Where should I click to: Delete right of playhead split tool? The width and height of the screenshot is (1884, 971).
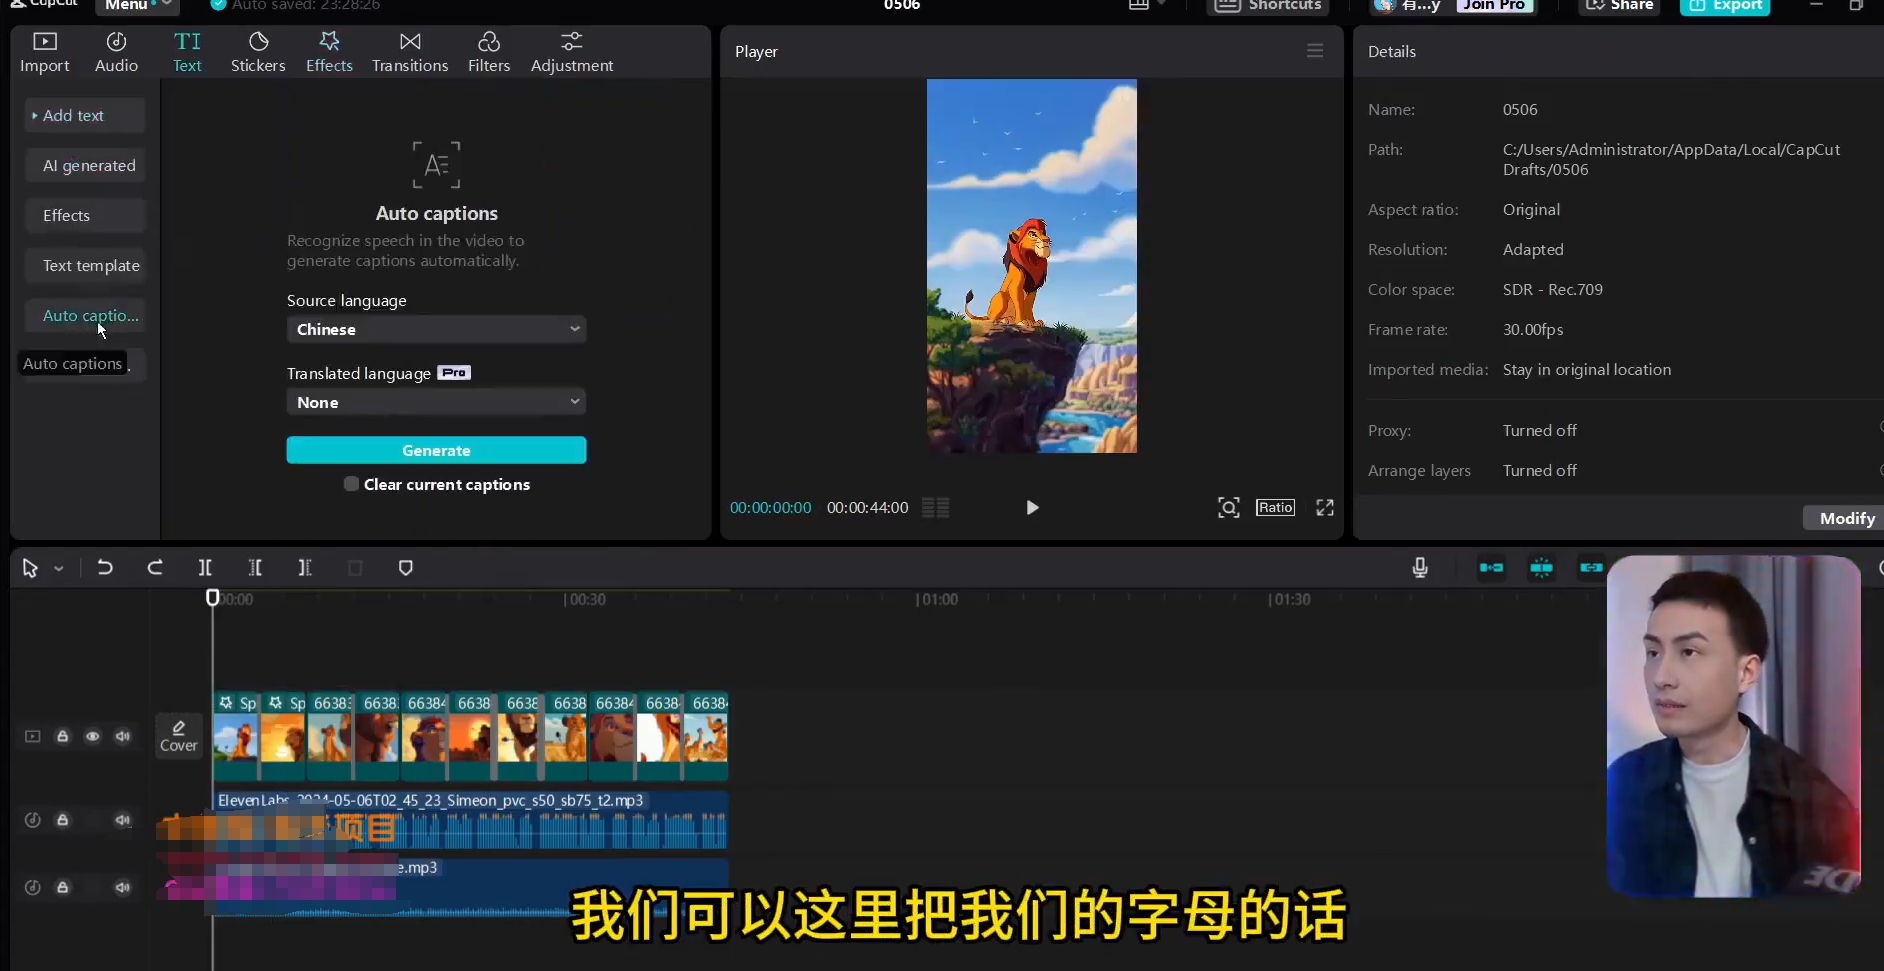point(305,568)
